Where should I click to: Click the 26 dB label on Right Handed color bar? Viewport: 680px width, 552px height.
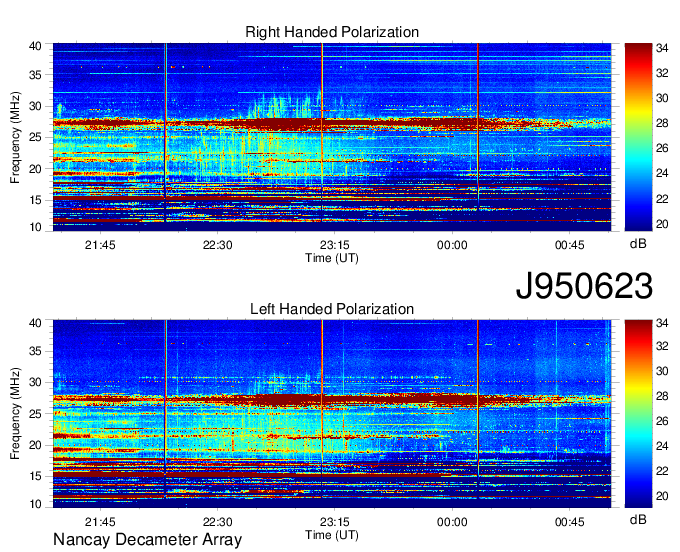(662, 148)
